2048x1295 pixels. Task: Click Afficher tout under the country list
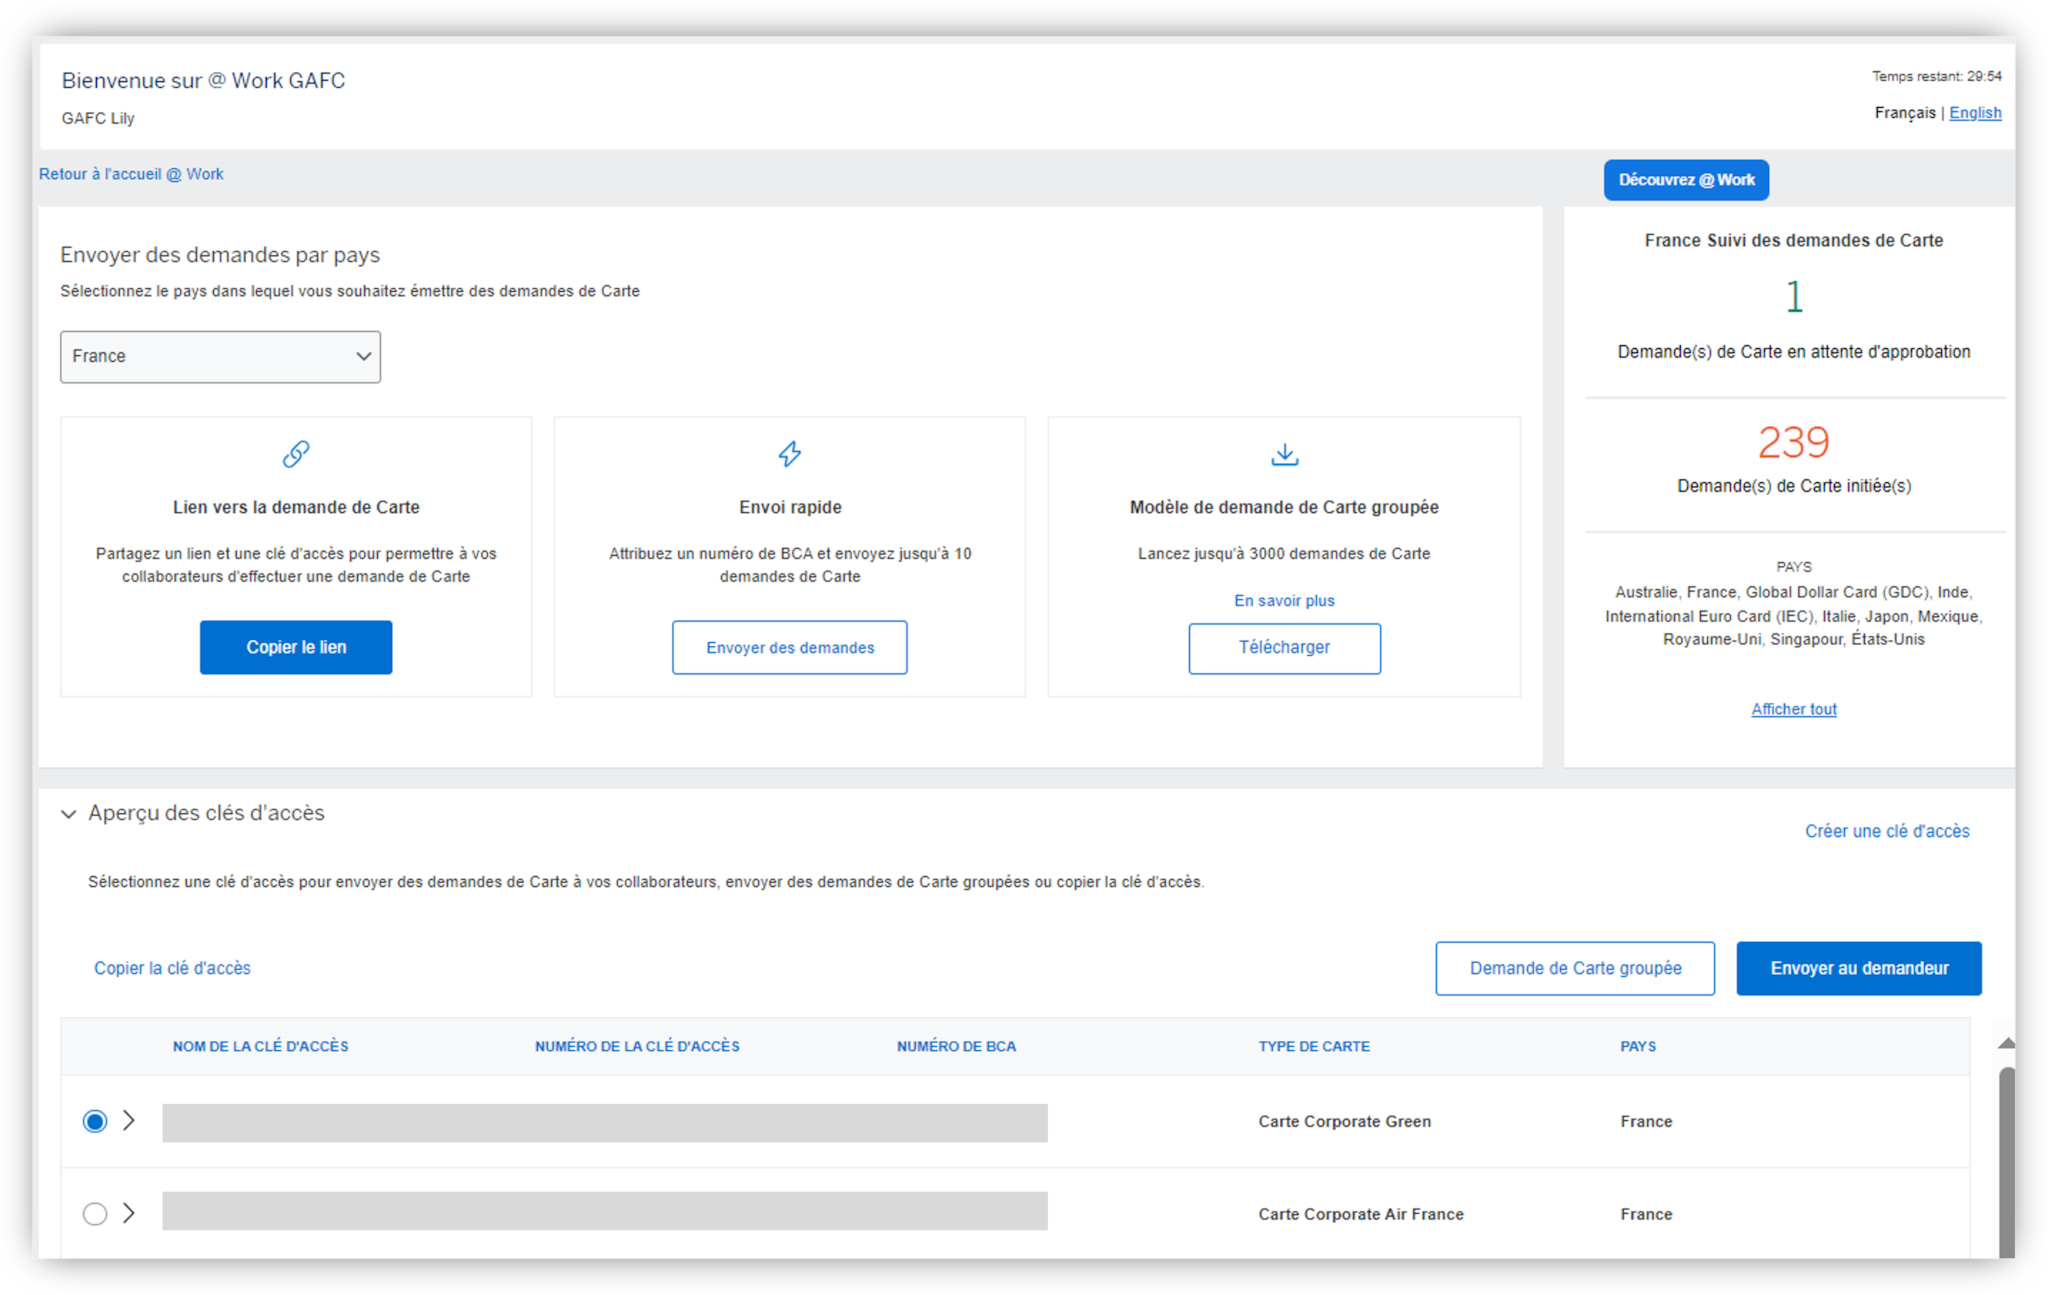[x=1793, y=709]
